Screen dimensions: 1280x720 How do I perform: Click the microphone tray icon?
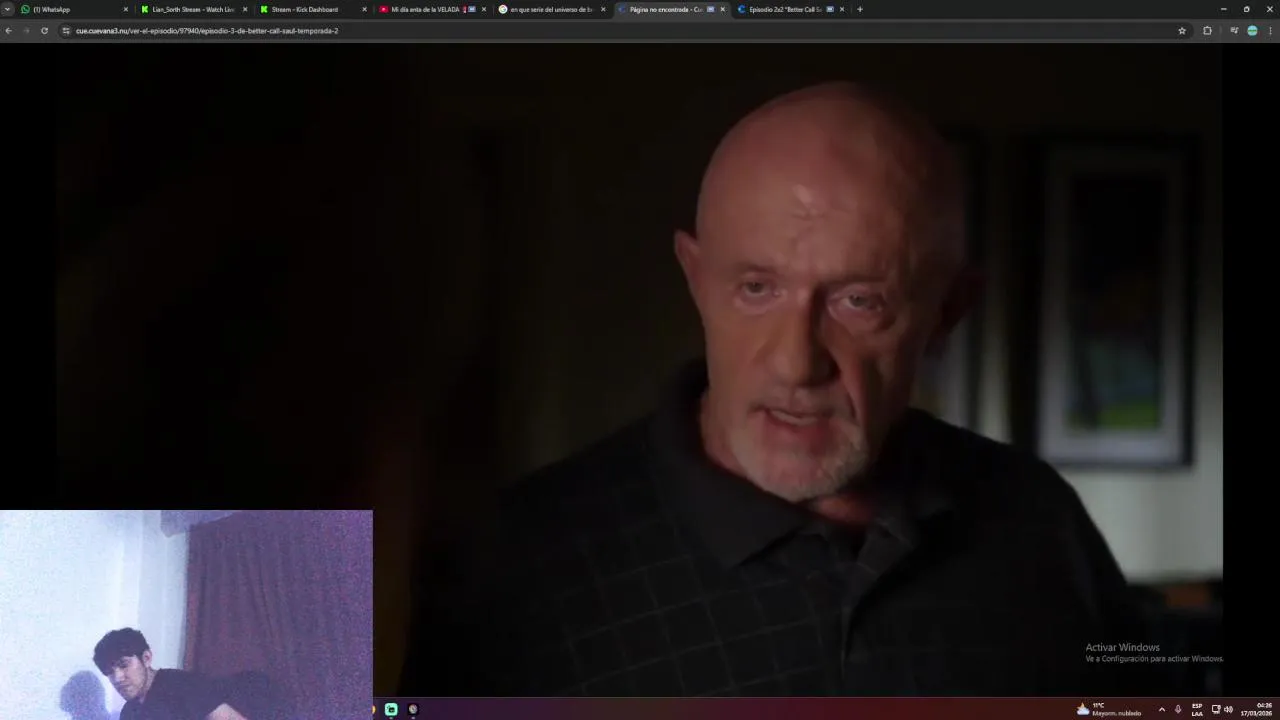[1178, 709]
